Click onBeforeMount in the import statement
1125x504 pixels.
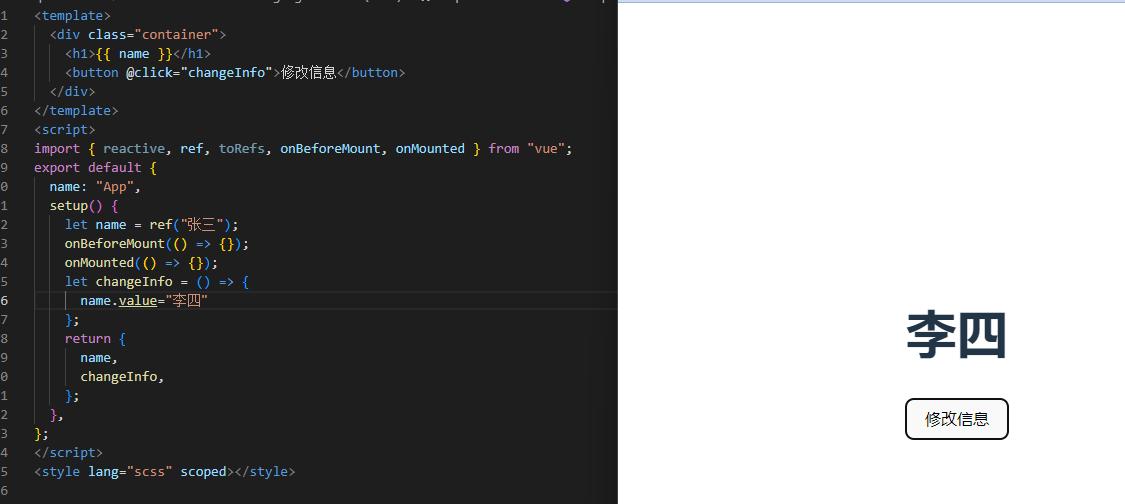click(x=330, y=149)
